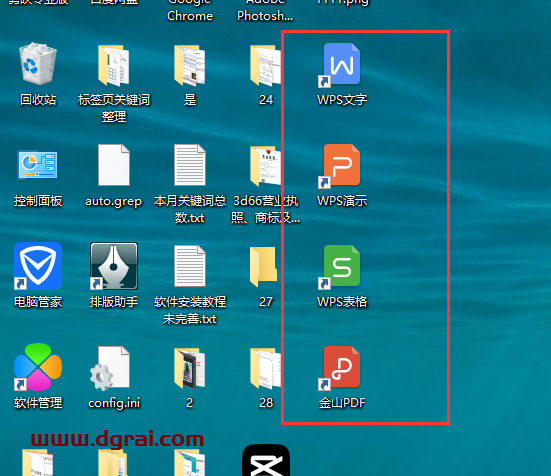Viewport: 551px width, 476px height.
Task: Launch the 电脑管家 shortcut
Action: click(38, 266)
